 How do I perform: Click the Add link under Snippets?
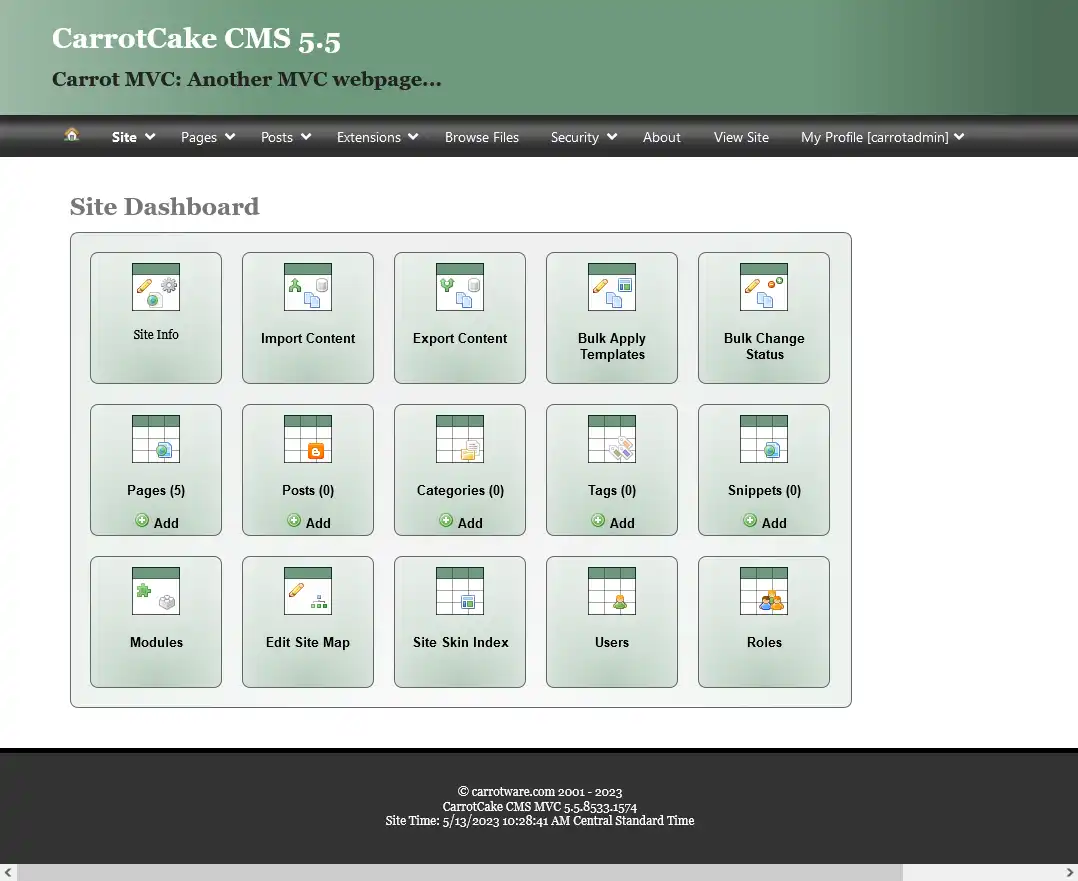[774, 523]
